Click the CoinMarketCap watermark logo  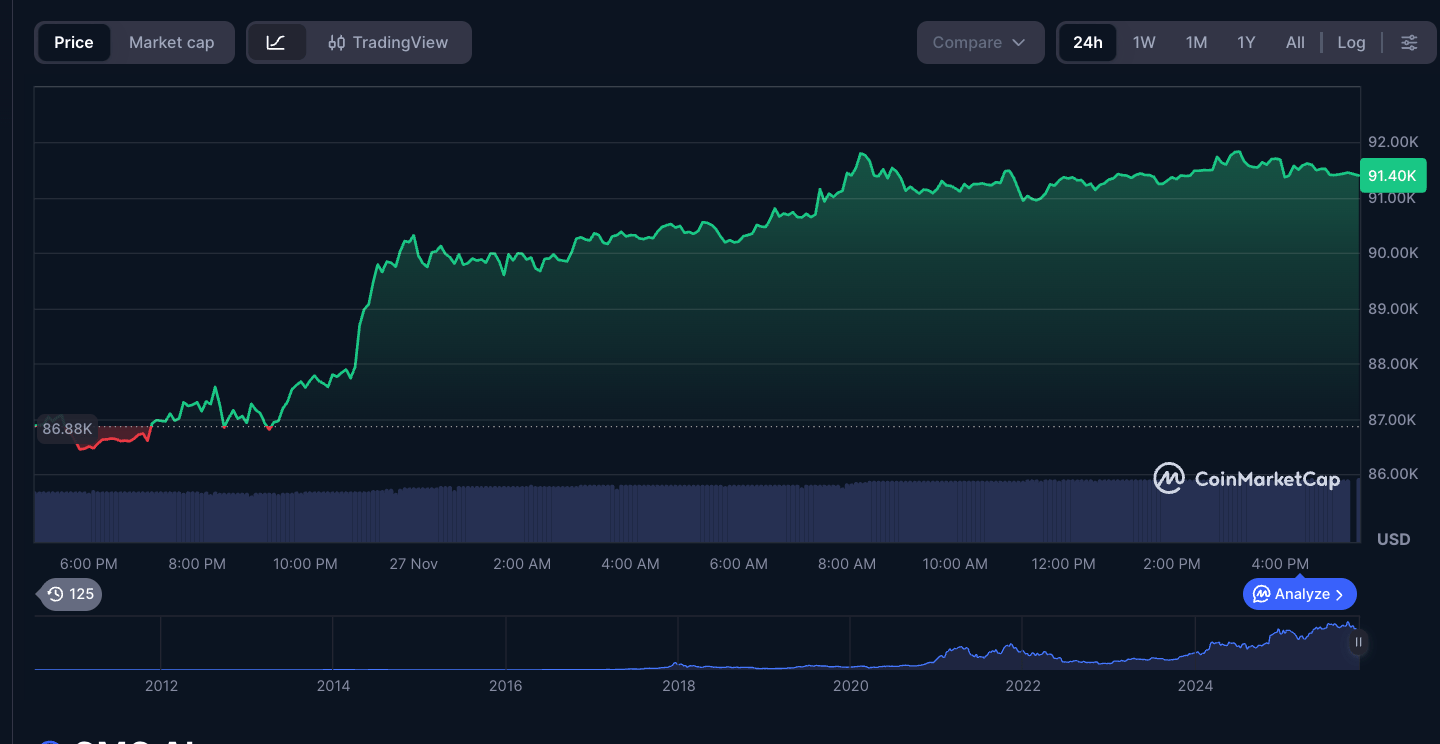tap(1168, 479)
